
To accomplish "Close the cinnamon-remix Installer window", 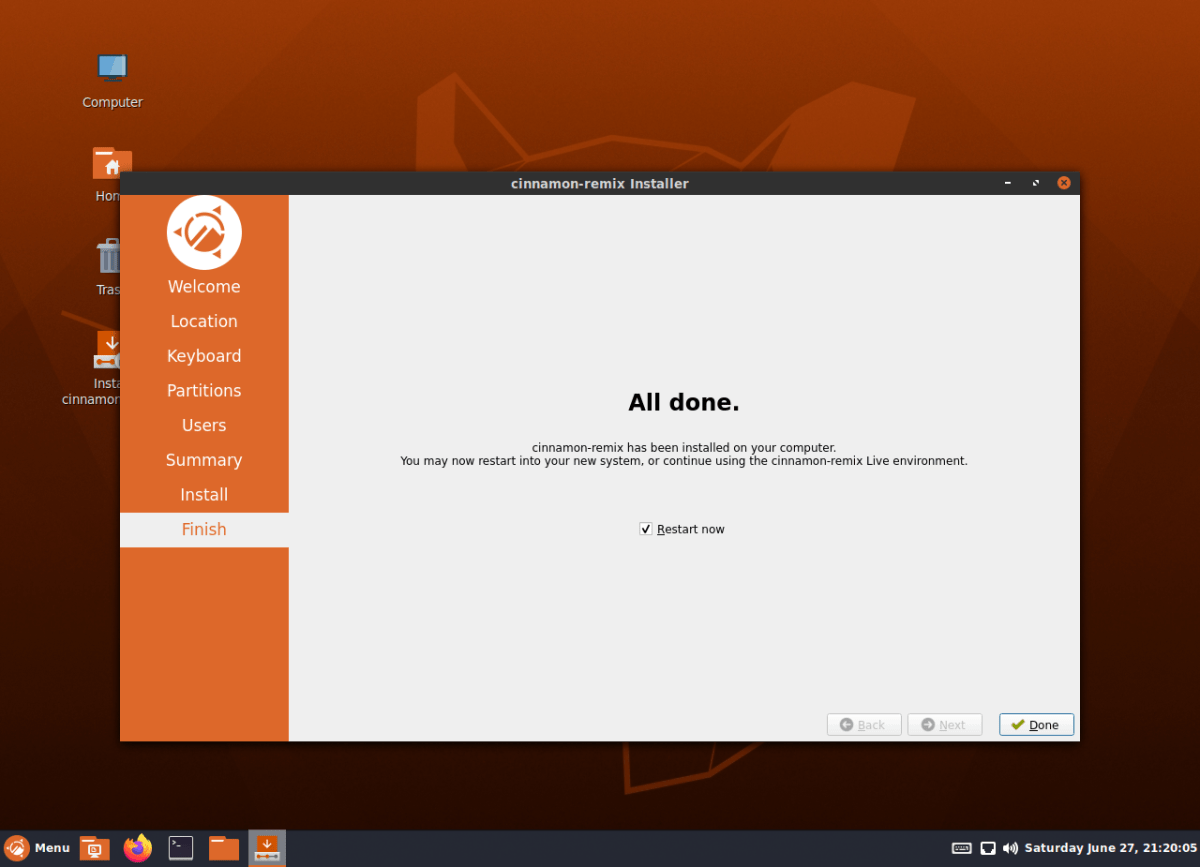I will click(x=1064, y=183).
